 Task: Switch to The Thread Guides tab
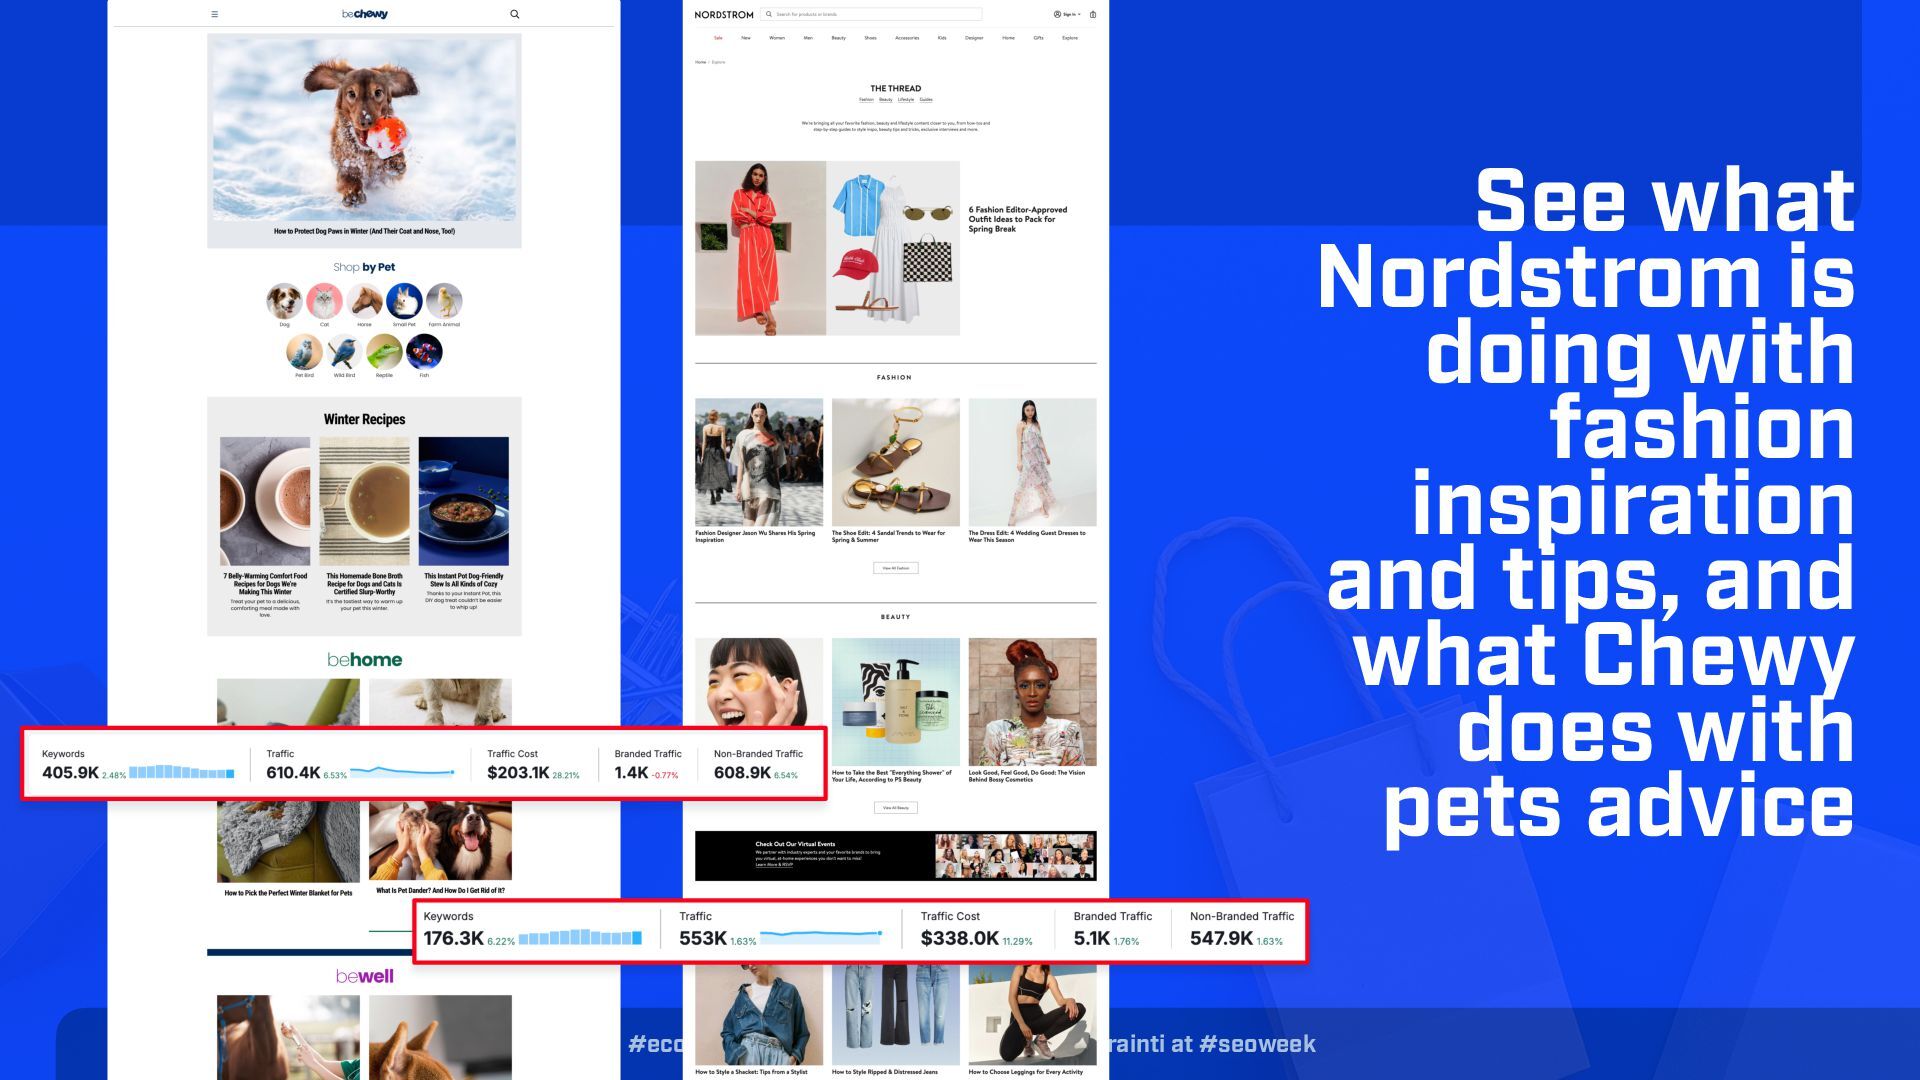coord(926,100)
